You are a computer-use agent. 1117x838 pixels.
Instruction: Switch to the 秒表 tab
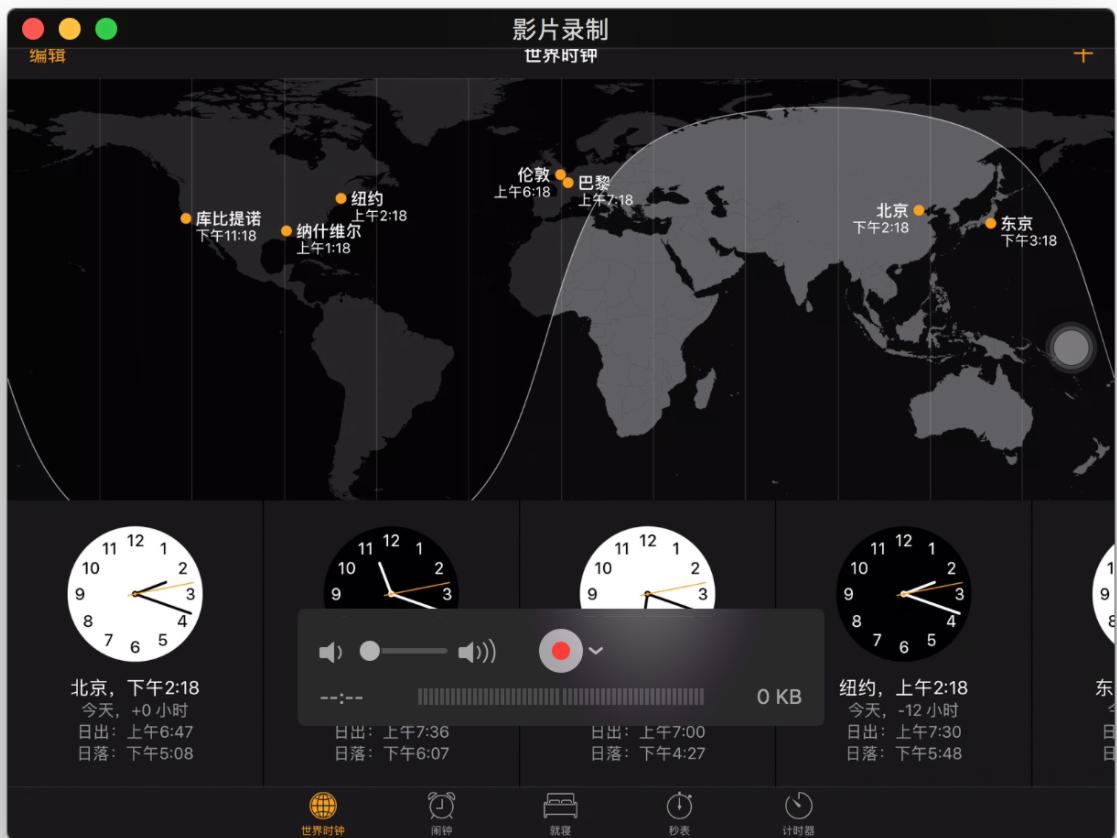pyautogui.click(x=679, y=805)
